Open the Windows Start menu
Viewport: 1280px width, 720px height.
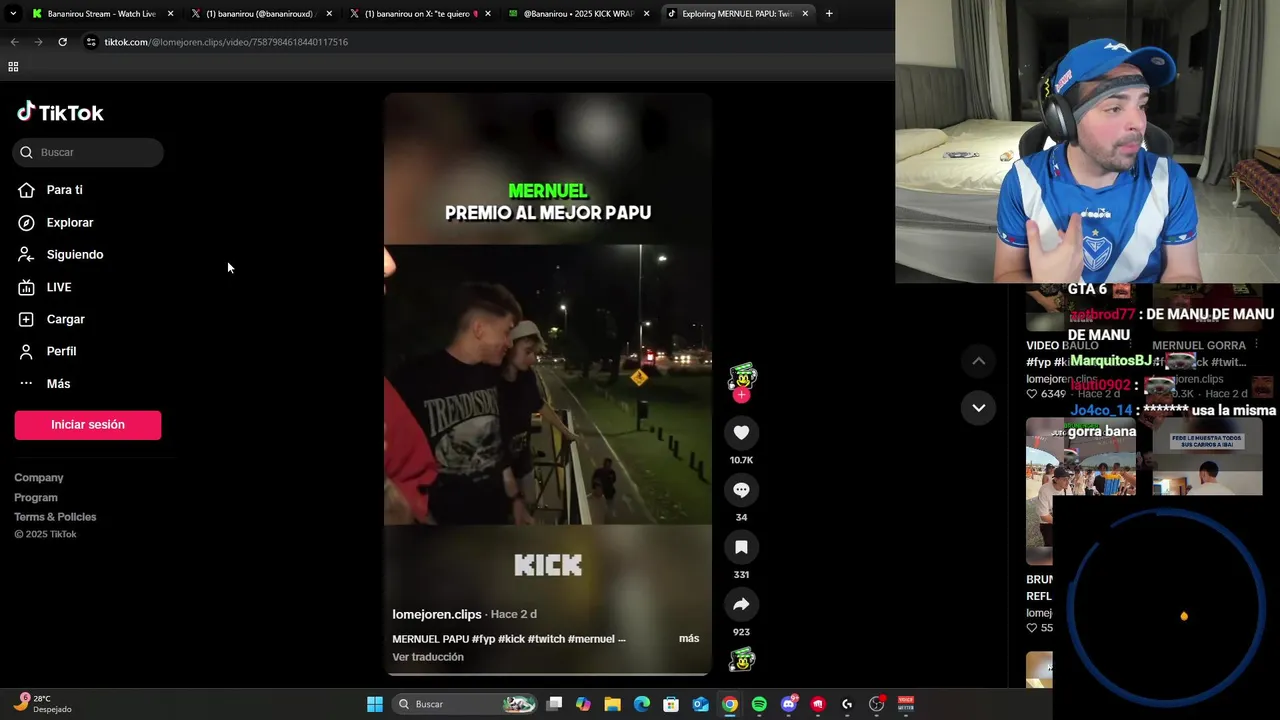tap(375, 704)
